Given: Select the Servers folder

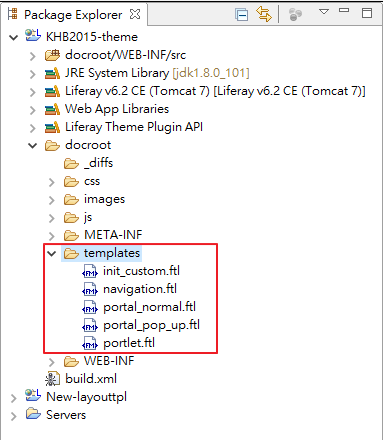Looking at the screenshot, I should (66, 415).
